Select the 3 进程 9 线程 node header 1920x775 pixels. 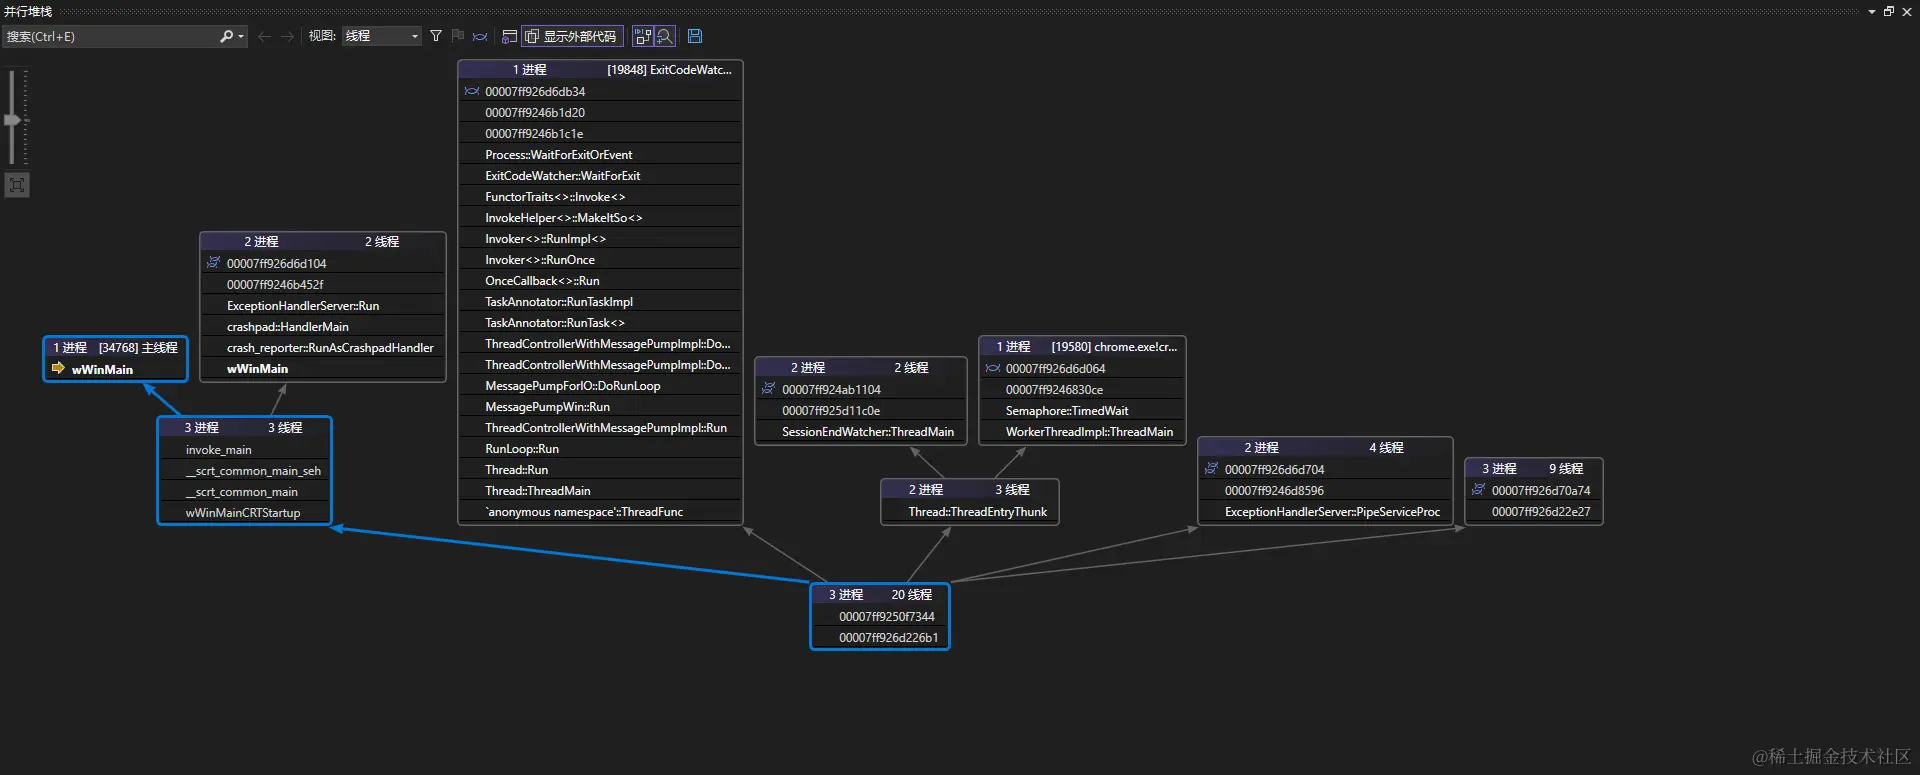point(1534,469)
